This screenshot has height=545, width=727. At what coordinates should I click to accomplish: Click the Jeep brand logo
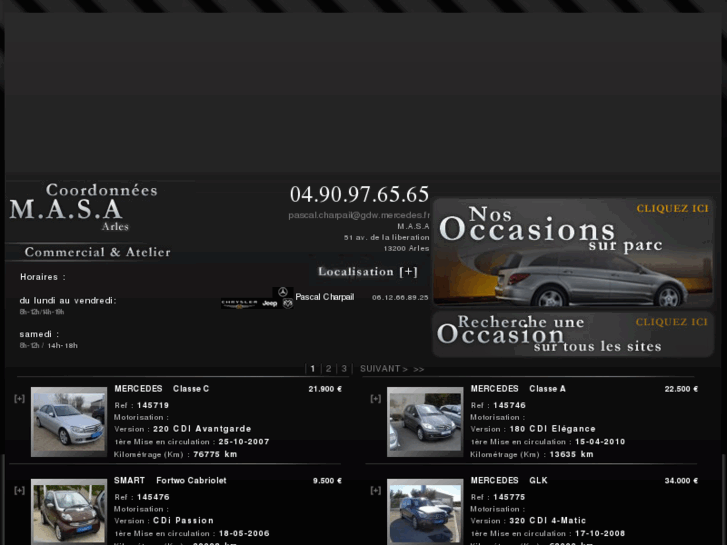point(270,303)
